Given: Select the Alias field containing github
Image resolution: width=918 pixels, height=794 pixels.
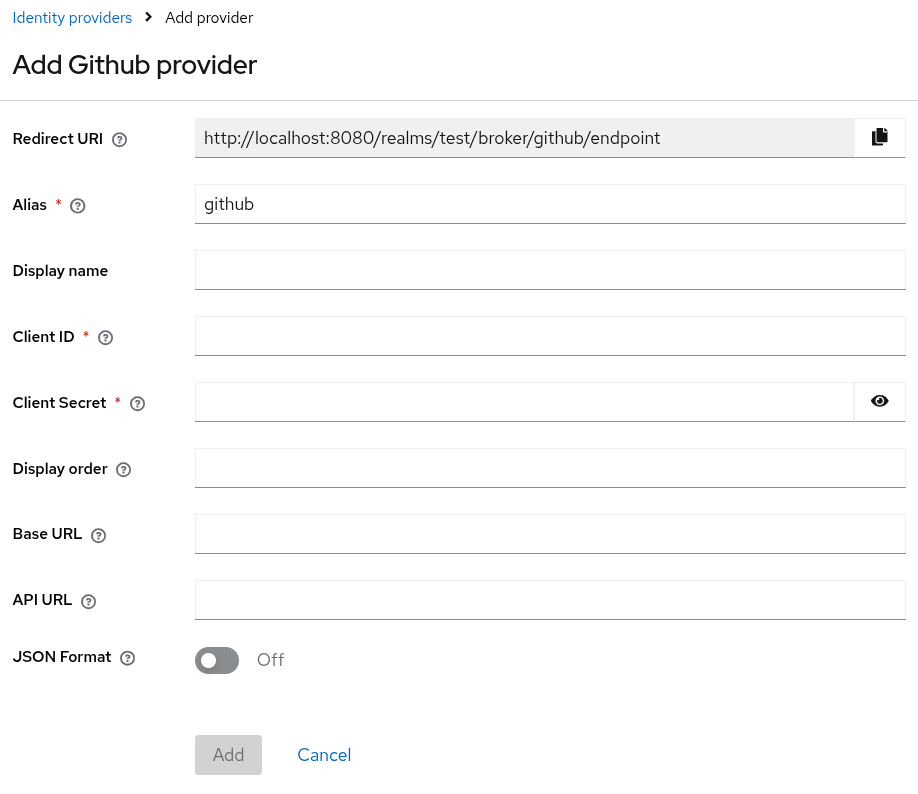Looking at the screenshot, I should click(550, 204).
